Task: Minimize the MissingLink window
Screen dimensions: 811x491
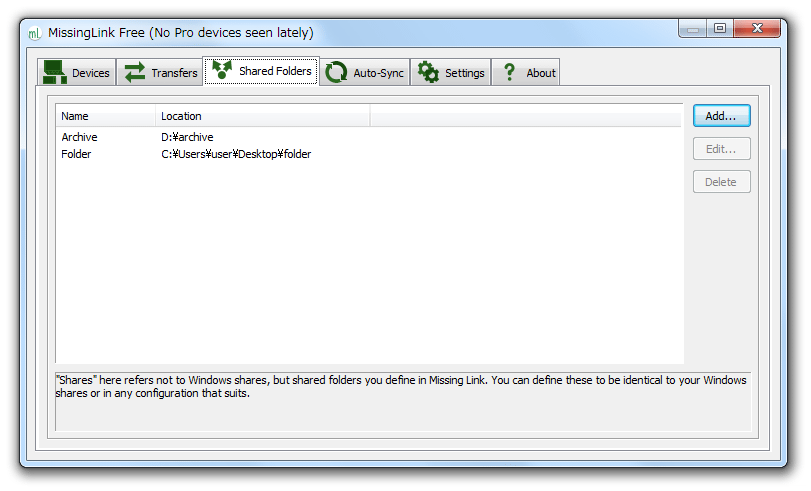Action: 693,28
